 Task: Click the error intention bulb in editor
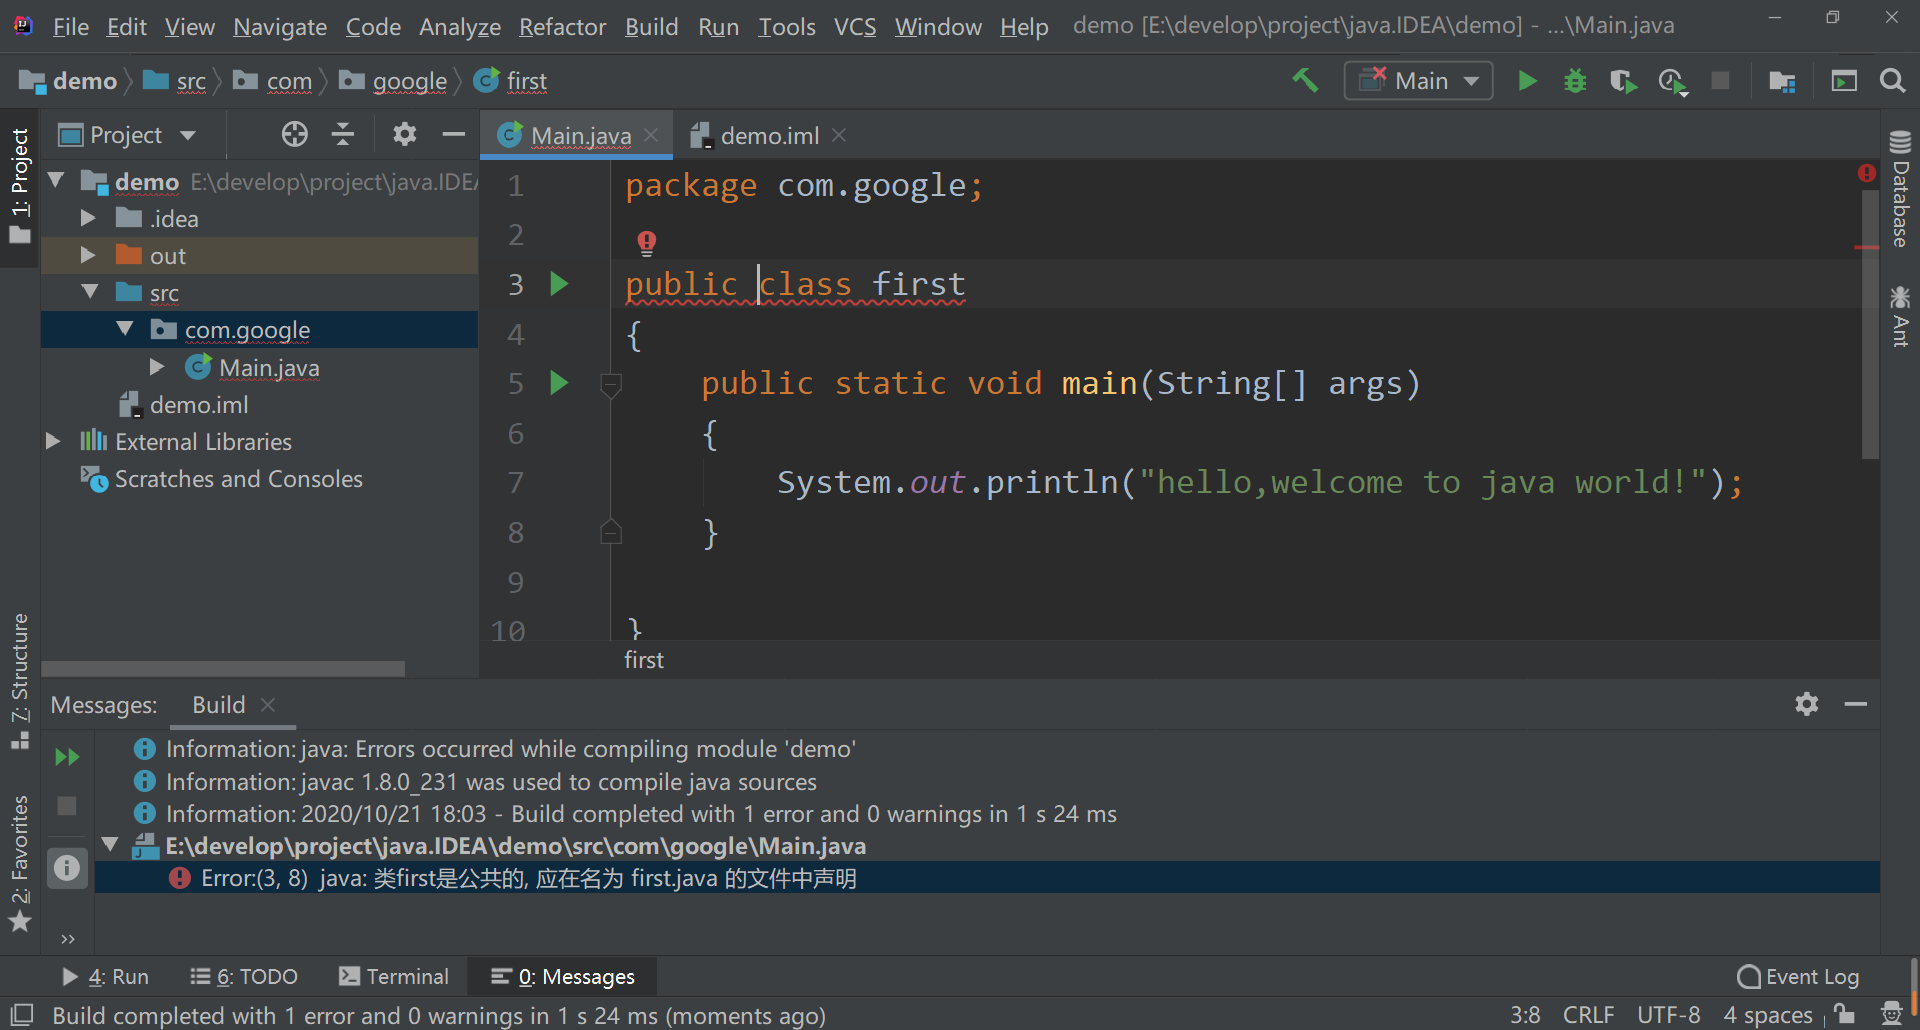tap(647, 242)
